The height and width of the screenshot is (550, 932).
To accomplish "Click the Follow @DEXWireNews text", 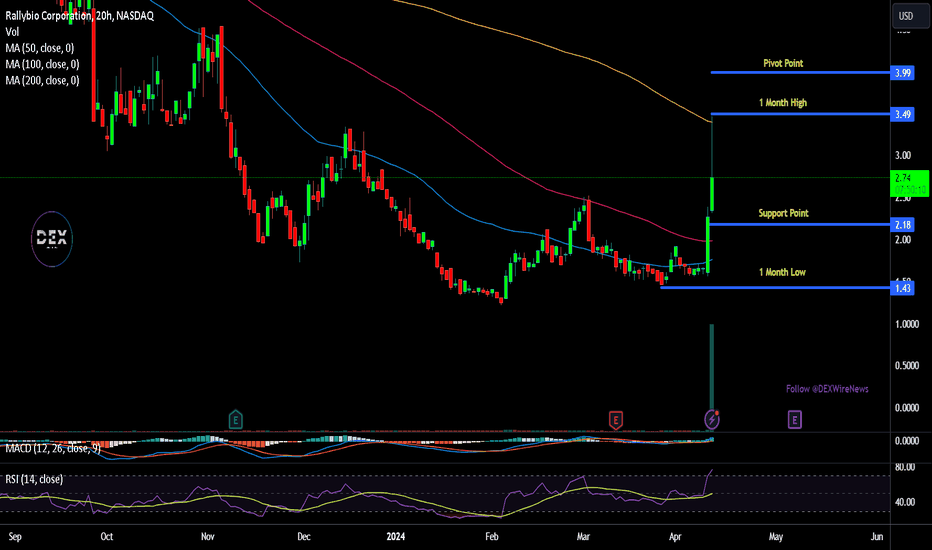I will [x=827, y=389].
